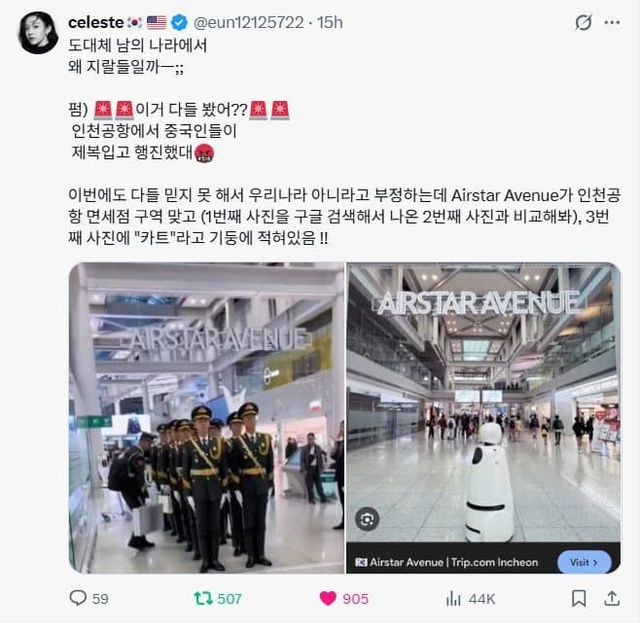Click the share upload icon
The image size is (640, 623).
[x=611, y=599]
